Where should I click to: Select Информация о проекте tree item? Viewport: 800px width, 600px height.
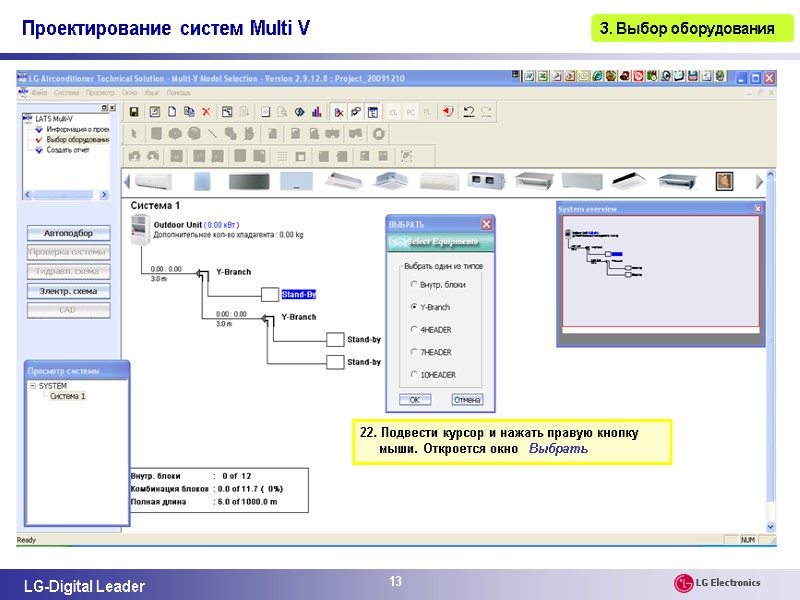[78, 129]
